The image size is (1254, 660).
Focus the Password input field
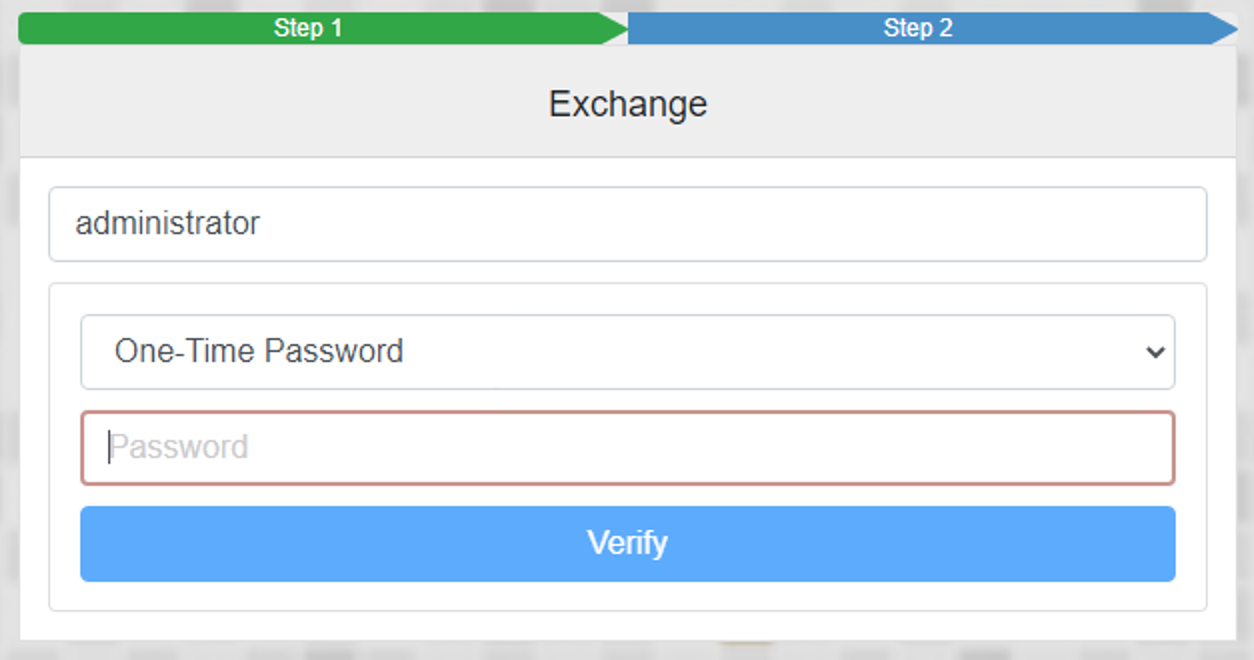pos(627,448)
